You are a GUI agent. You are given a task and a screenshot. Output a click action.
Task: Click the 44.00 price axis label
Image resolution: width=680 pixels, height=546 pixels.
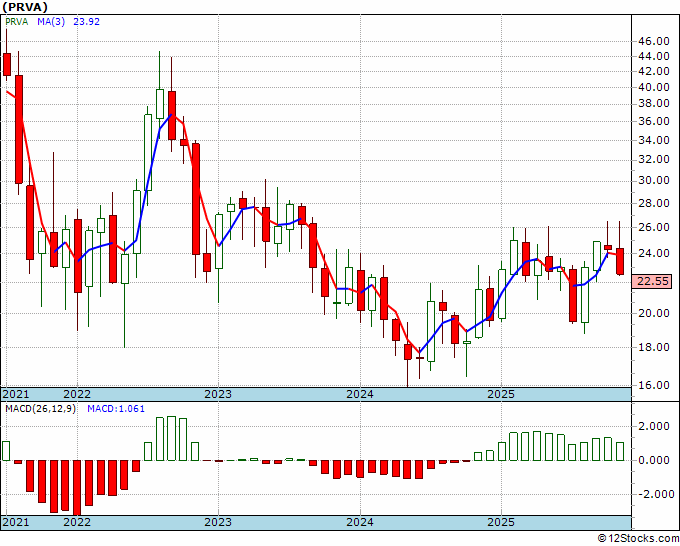coord(654,56)
